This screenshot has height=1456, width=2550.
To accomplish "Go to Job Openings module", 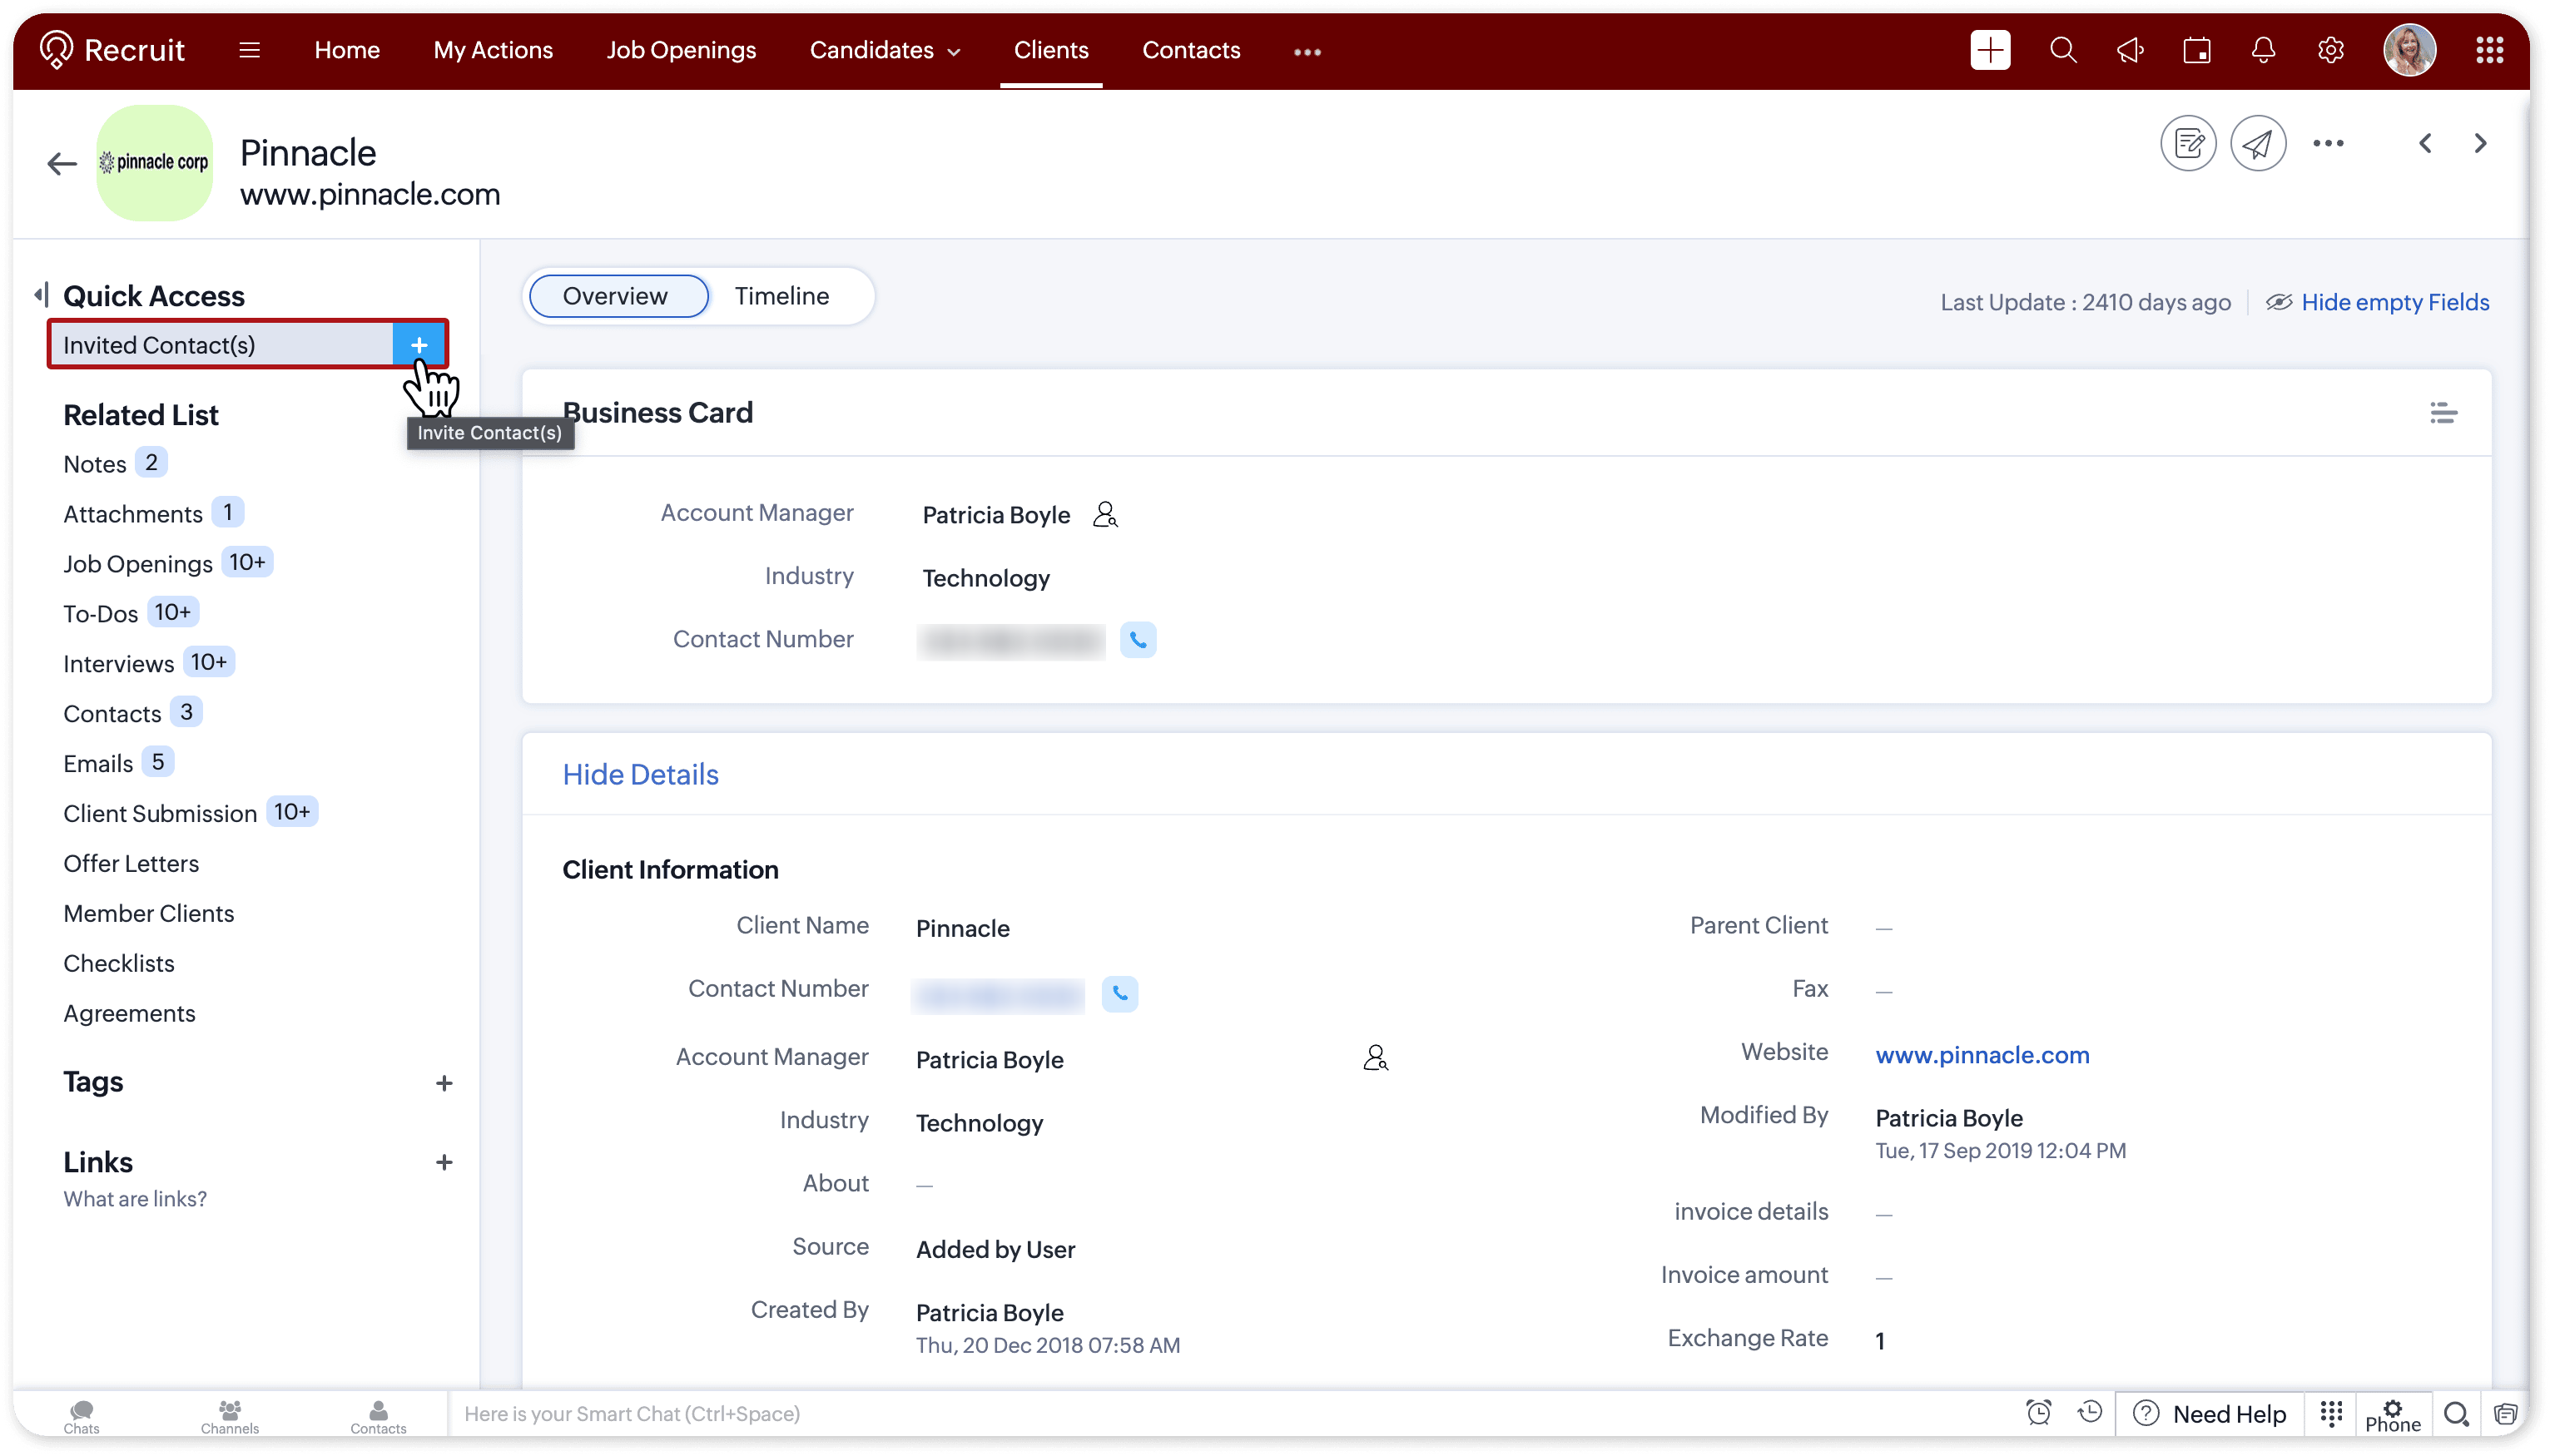I will [681, 50].
